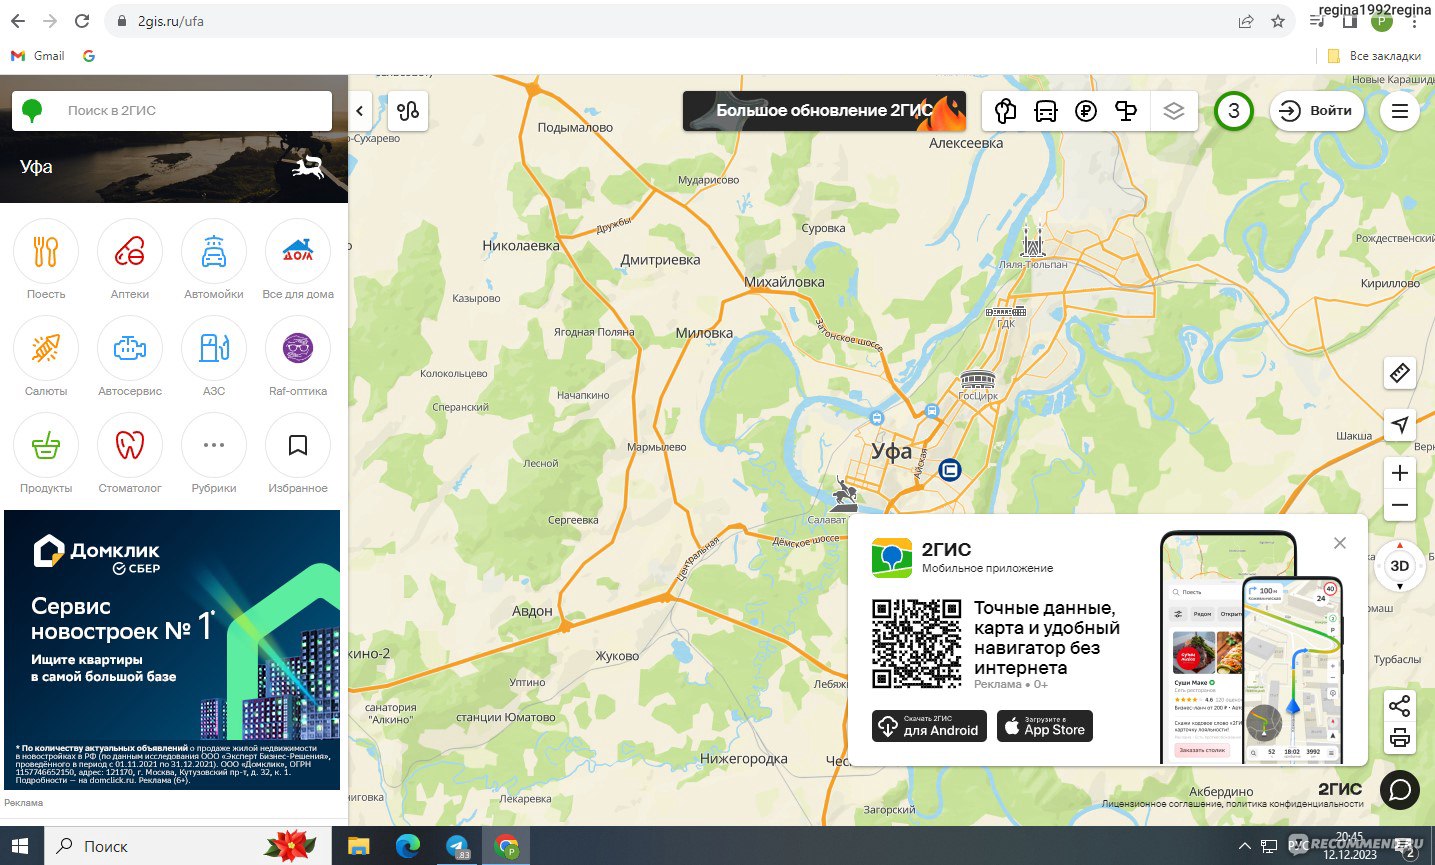This screenshot has height=865, width=1435.
Task: Go back in the browser
Action: pos(18,21)
